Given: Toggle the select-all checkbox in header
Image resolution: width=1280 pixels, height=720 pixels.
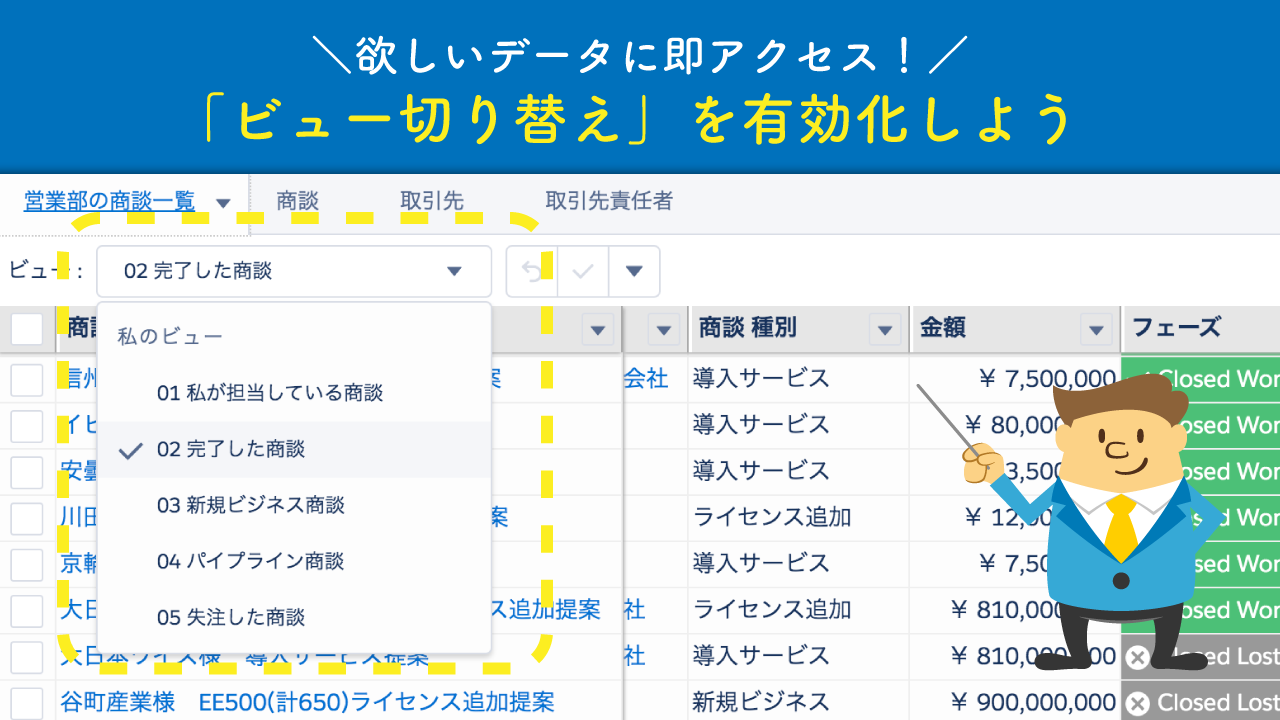Looking at the screenshot, I should coord(27,328).
